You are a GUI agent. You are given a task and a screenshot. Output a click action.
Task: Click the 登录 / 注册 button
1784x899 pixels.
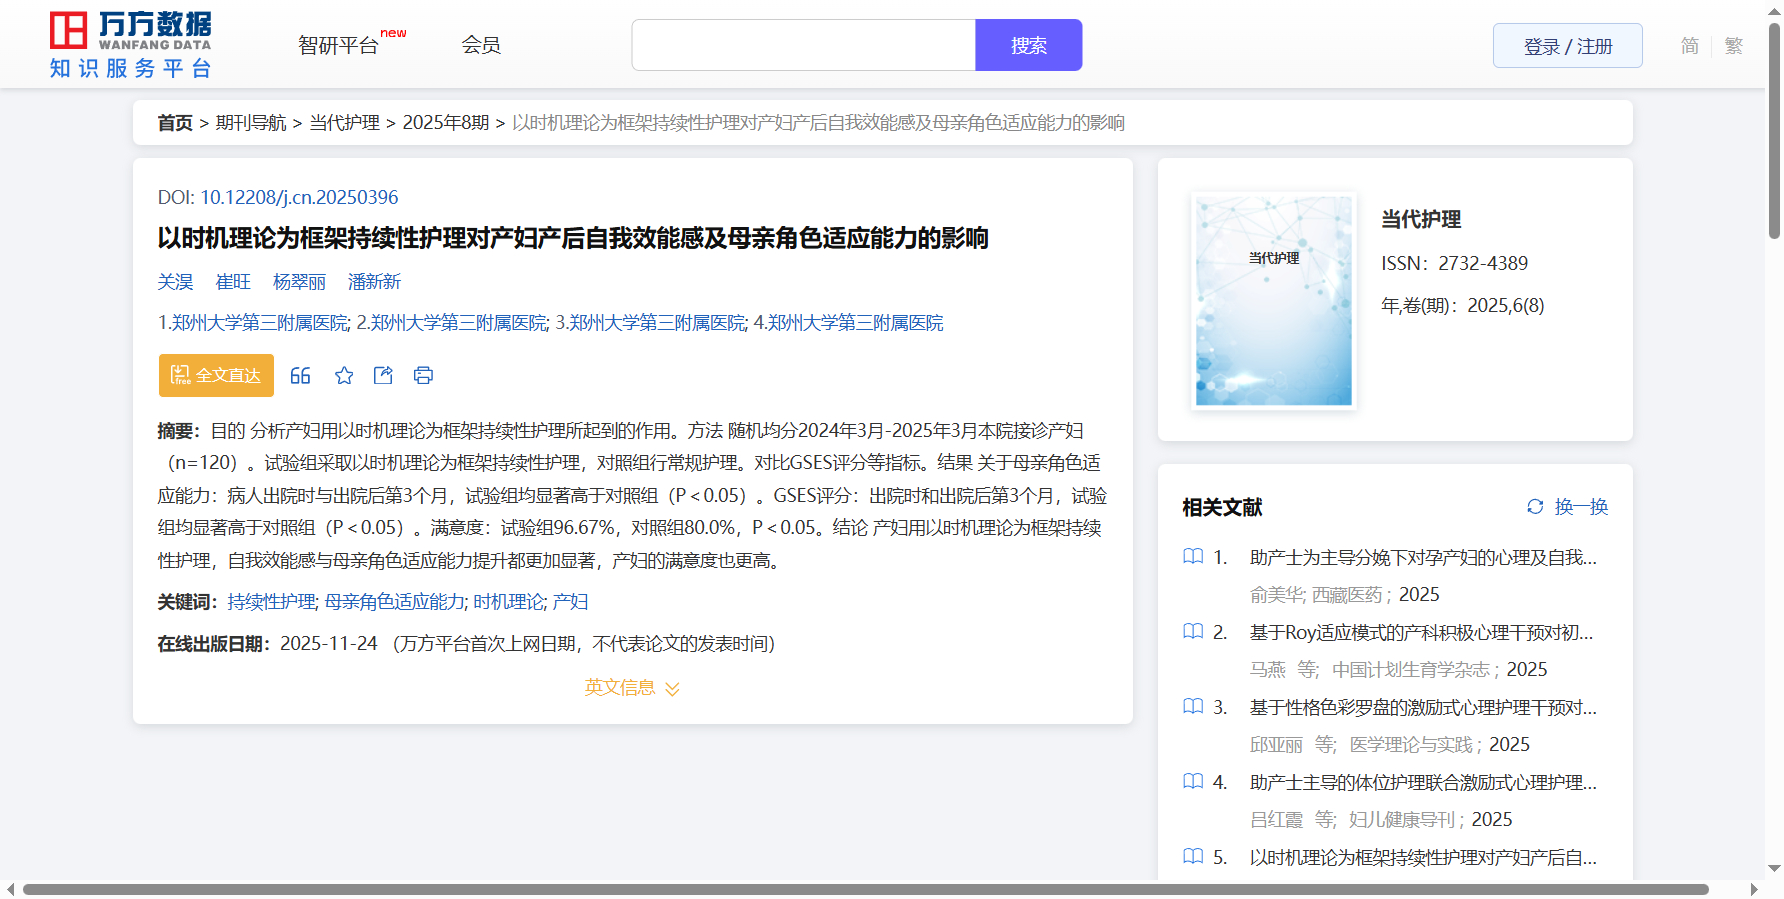[x=1567, y=46]
